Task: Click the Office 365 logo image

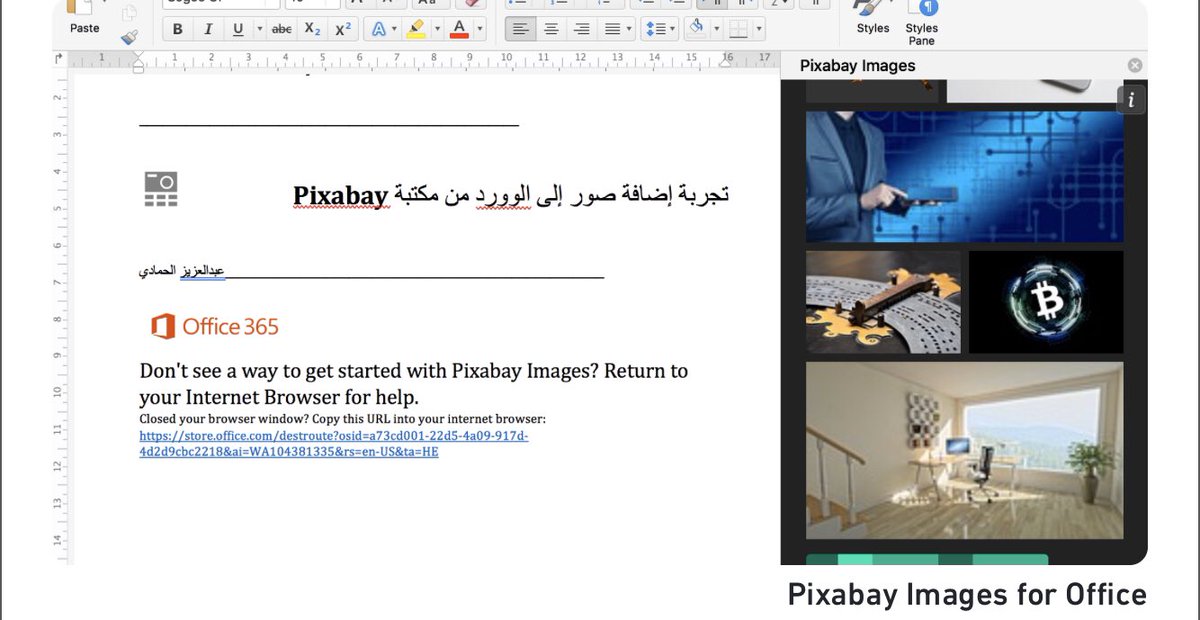Action: (214, 326)
